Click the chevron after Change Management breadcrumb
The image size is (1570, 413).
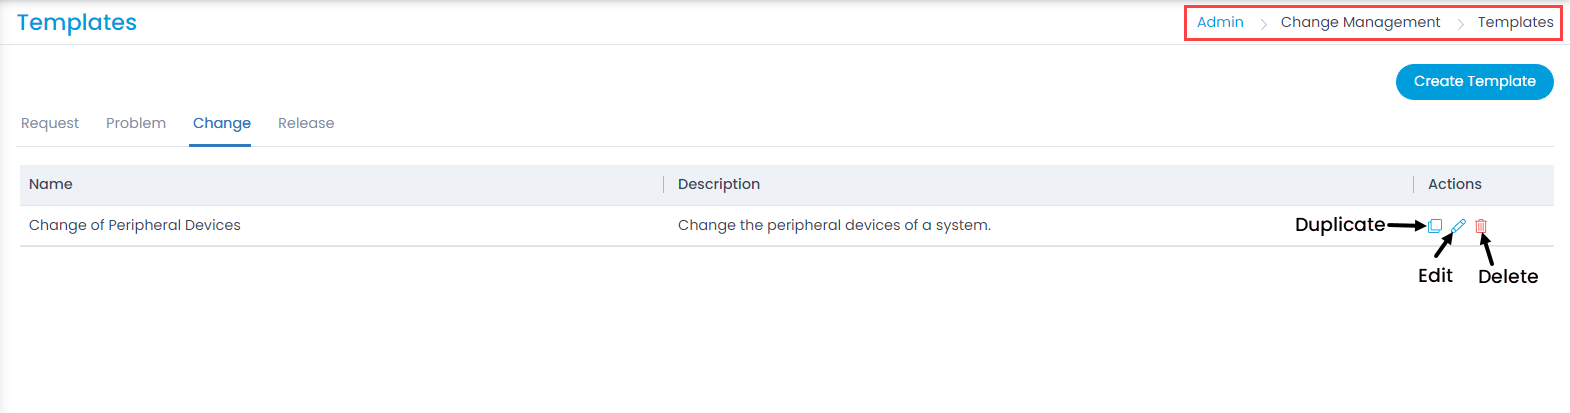(x=1460, y=23)
